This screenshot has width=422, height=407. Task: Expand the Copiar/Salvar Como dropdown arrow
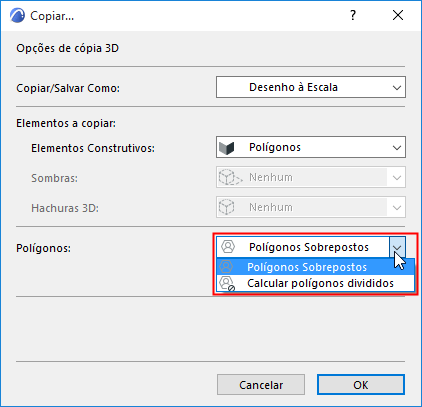pos(397,88)
